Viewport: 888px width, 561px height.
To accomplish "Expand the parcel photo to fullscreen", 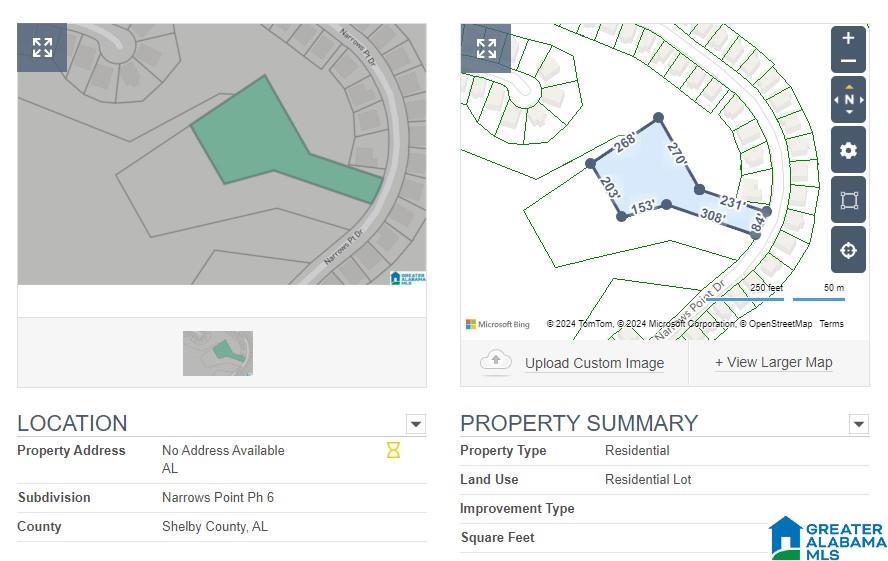I will [42, 48].
